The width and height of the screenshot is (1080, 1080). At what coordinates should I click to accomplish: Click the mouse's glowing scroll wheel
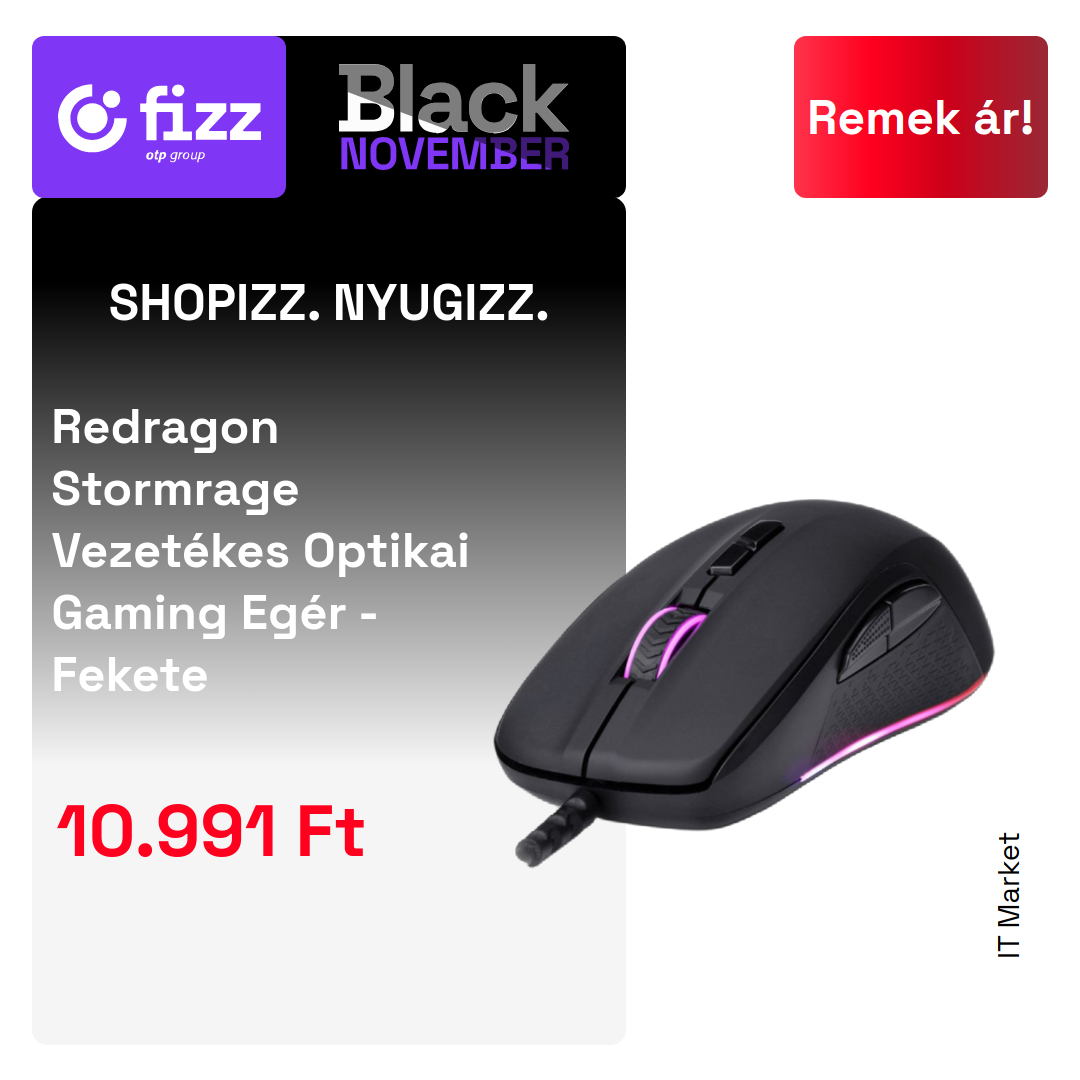[665, 643]
